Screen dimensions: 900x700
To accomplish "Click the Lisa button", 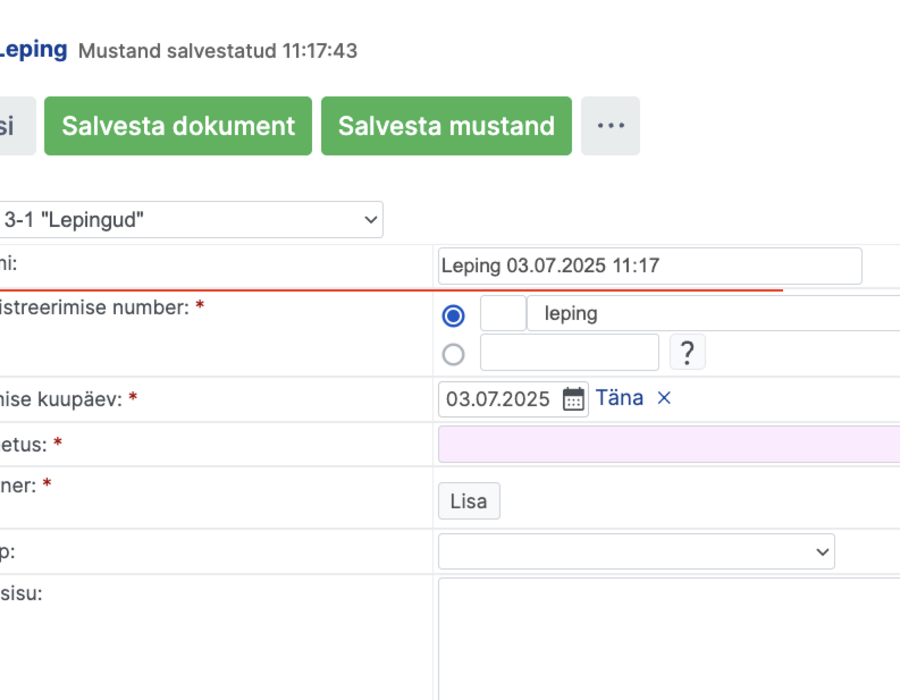I will pos(469,501).
